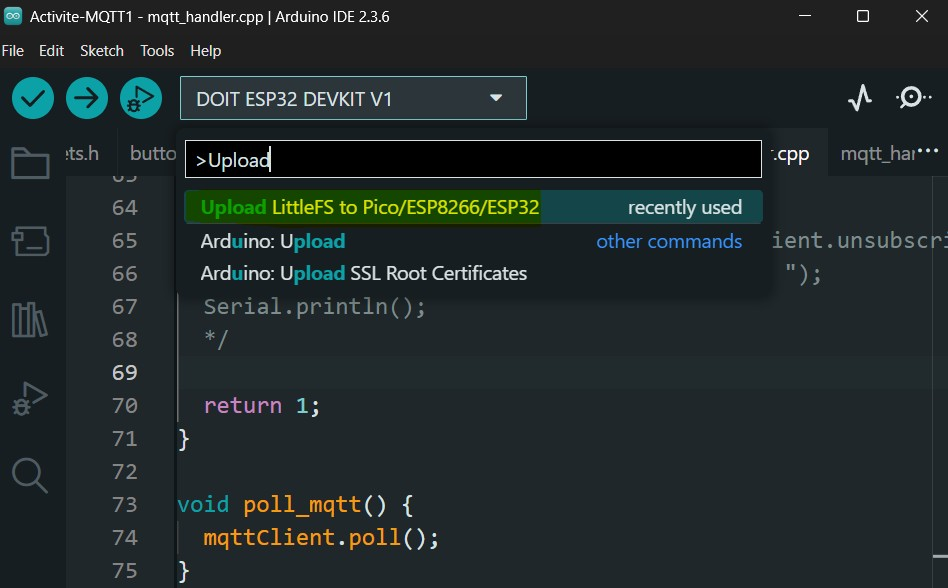
Task: Click the Upload arrow button in toolbar
Action: tap(87, 98)
